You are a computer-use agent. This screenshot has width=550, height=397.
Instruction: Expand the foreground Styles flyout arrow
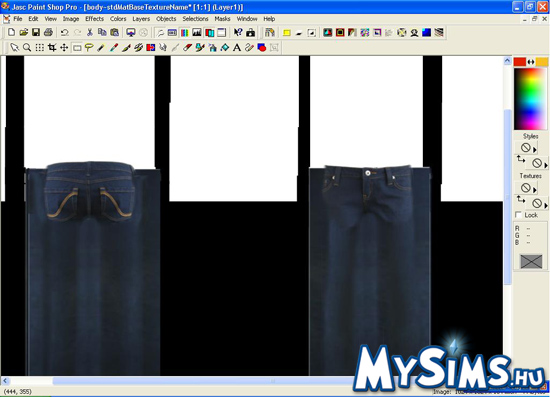tap(535, 149)
